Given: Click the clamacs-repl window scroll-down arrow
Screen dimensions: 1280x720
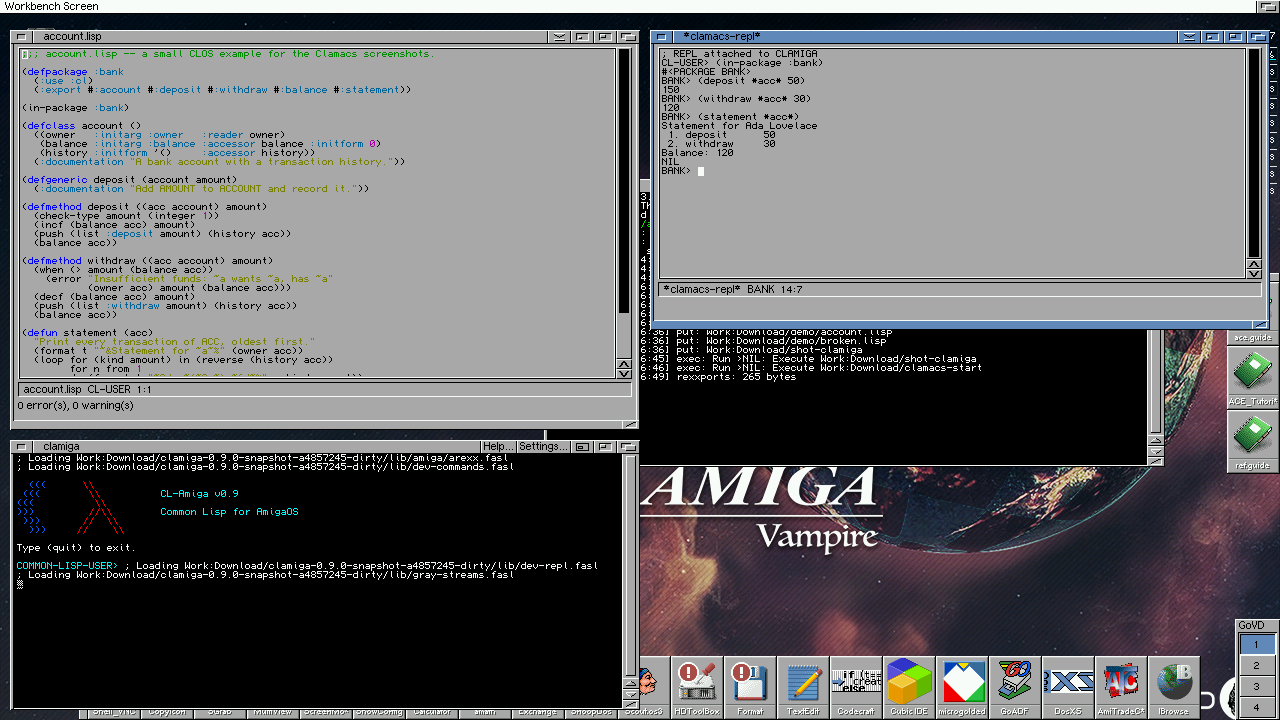Looking at the screenshot, I should [x=1254, y=273].
